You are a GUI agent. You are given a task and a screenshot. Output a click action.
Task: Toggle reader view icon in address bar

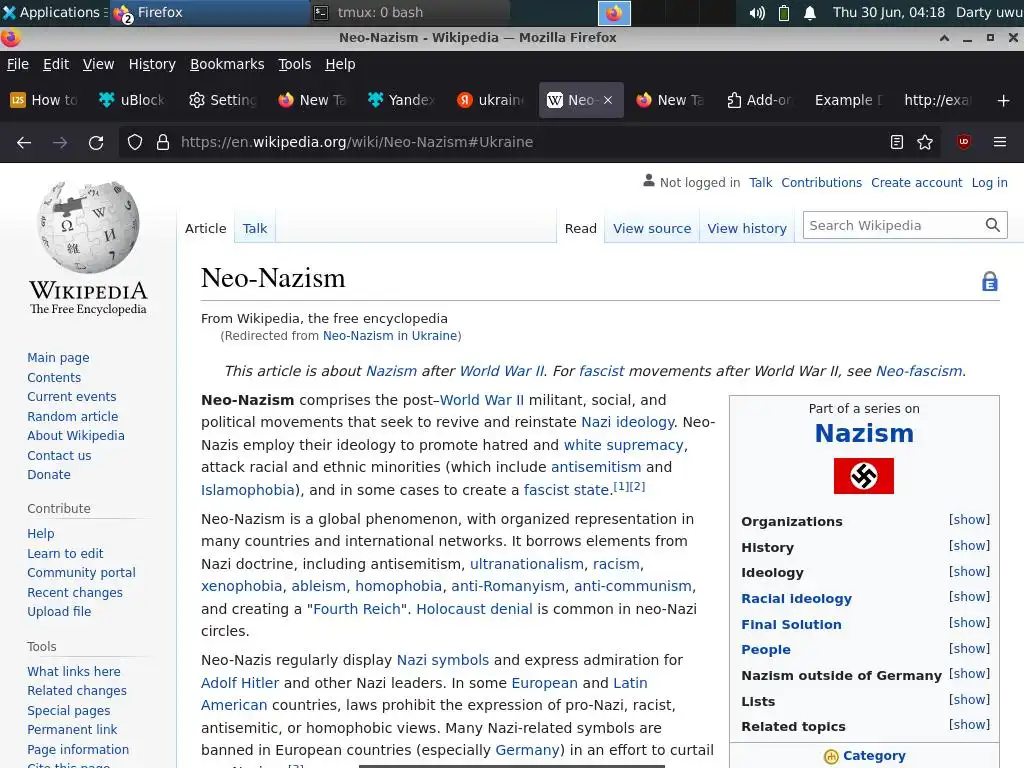897,142
